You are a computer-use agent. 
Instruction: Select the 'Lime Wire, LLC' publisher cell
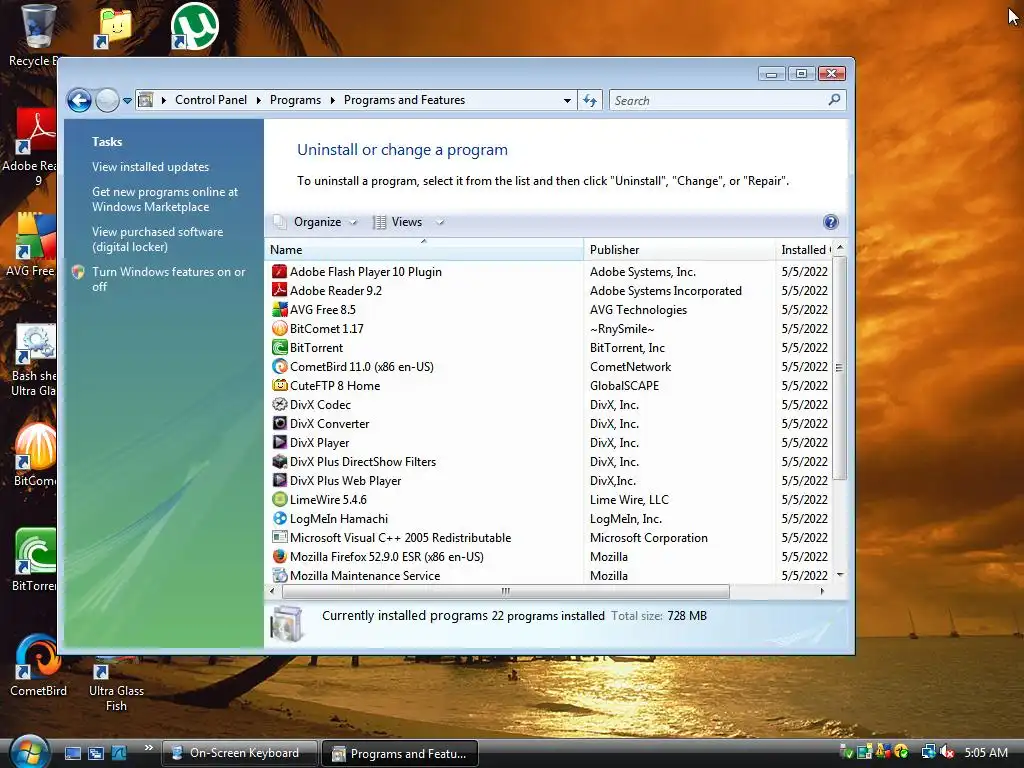click(629, 500)
